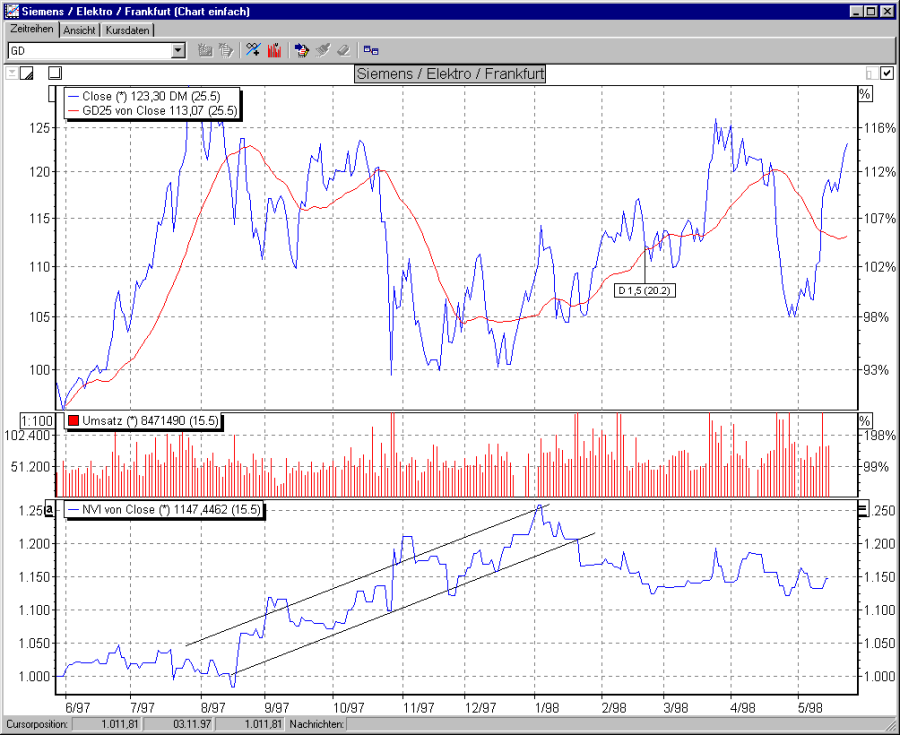
Task: Click the diagonal-fill style box above the chart
Action: (x=27, y=73)
